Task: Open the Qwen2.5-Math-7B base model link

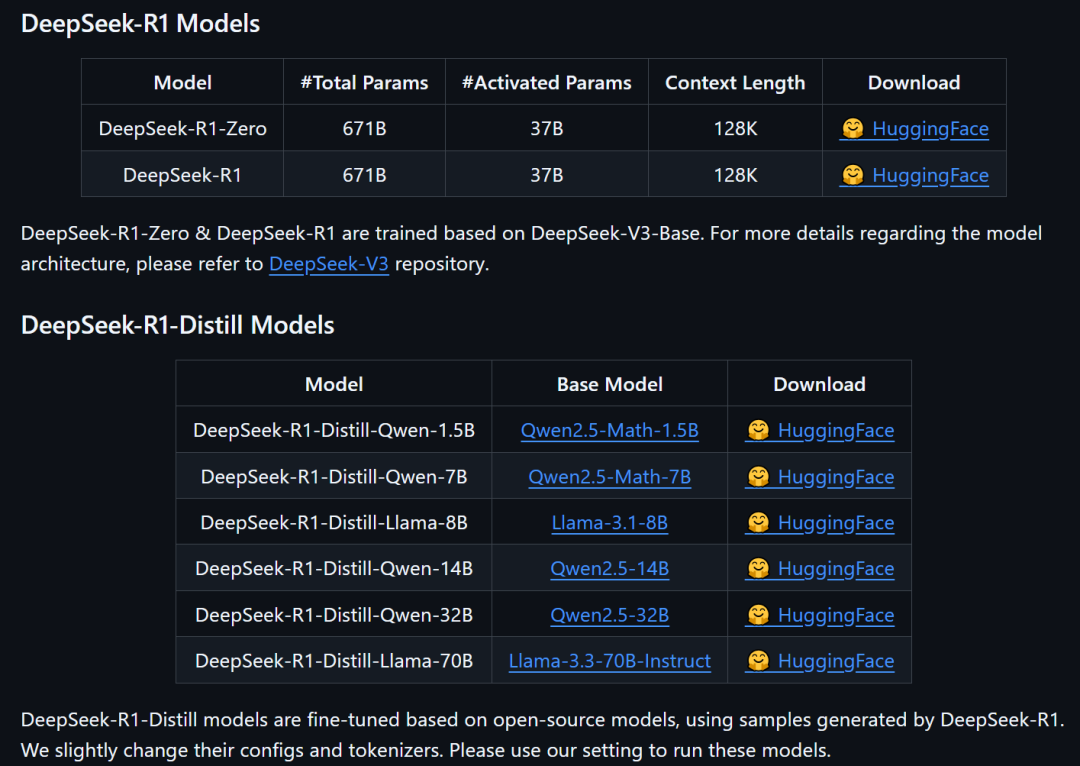Action: click(x=610, y=477)
